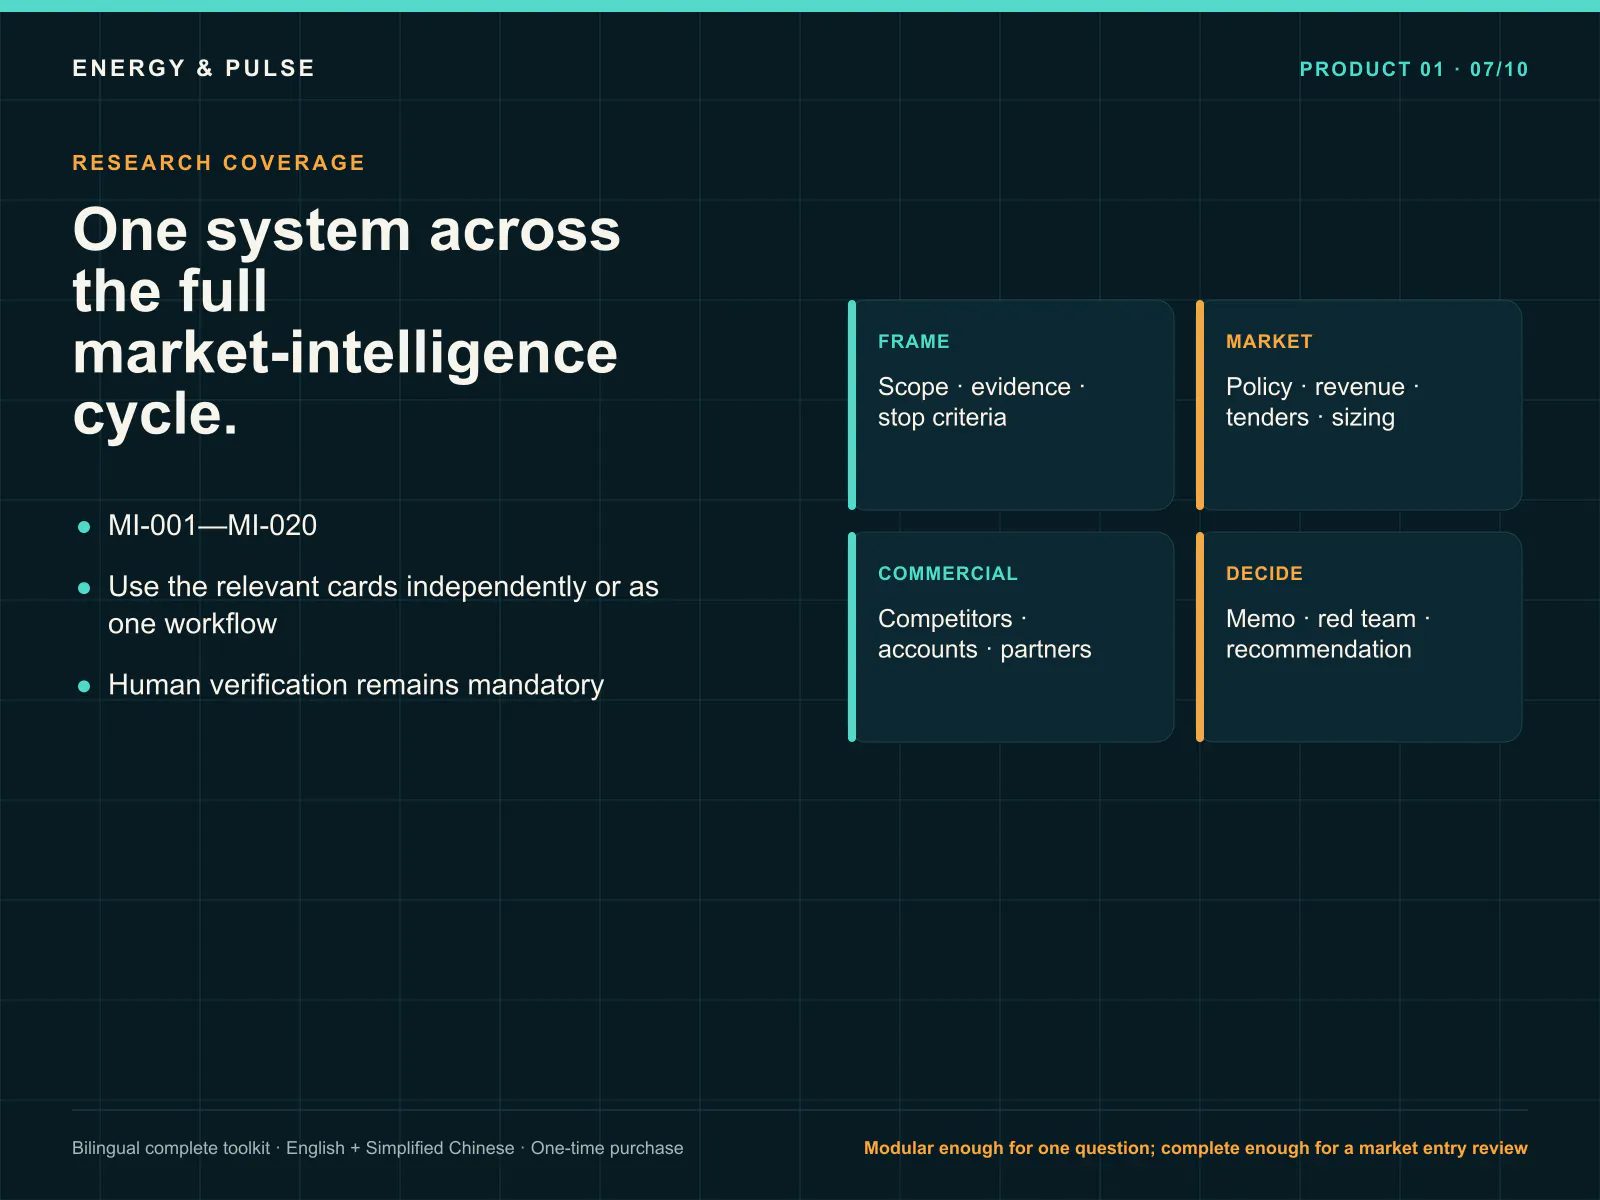This screenshot has width=1600, height=1200.
Task: Click the PRODUCT 01 · 07/10 page indicator
Action: tap(1414, 69)
